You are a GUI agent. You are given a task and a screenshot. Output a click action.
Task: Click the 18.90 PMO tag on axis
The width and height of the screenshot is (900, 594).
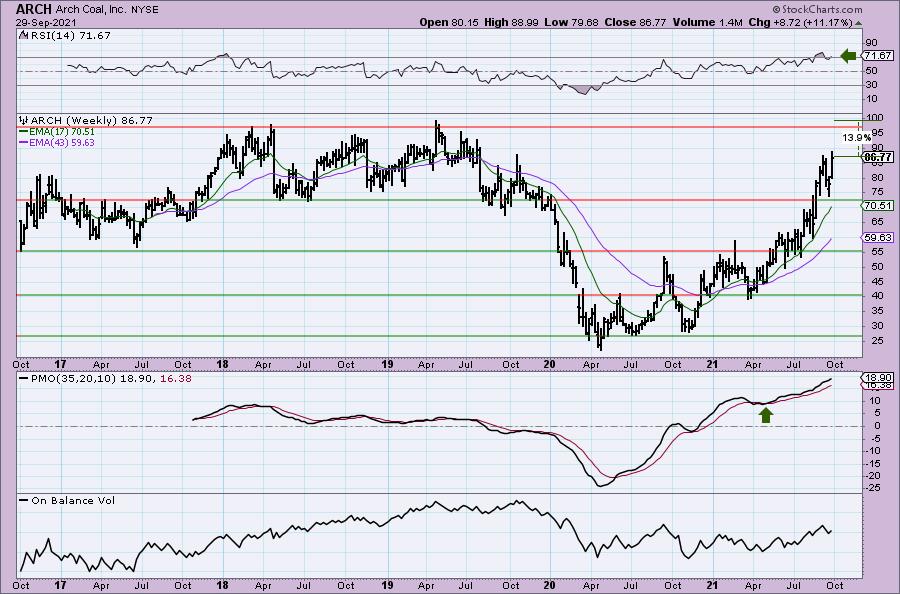coord(878,378)
